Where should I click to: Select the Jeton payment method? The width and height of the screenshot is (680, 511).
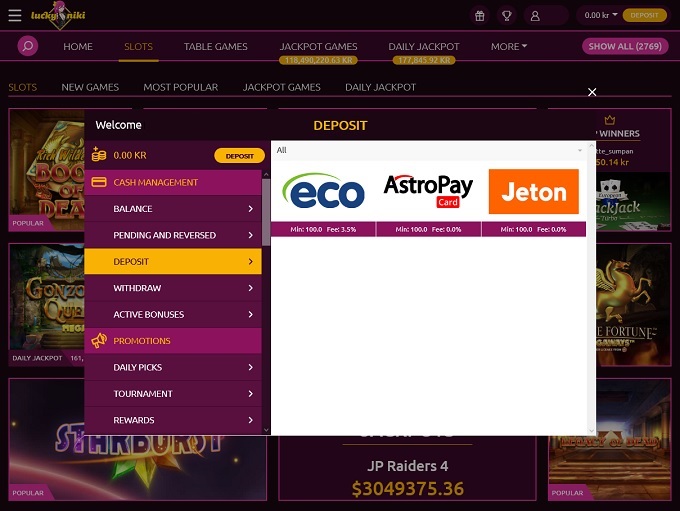(533, 191)
